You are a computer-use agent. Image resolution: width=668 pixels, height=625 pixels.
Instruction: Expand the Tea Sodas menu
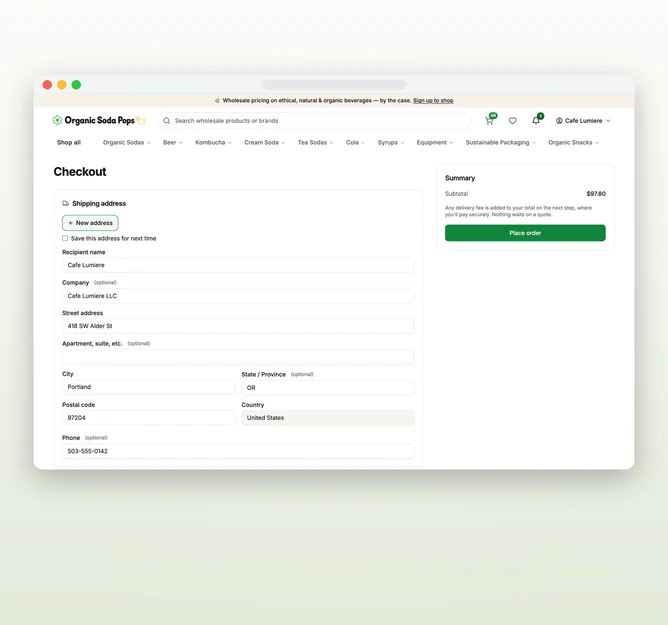pos(315,143)
